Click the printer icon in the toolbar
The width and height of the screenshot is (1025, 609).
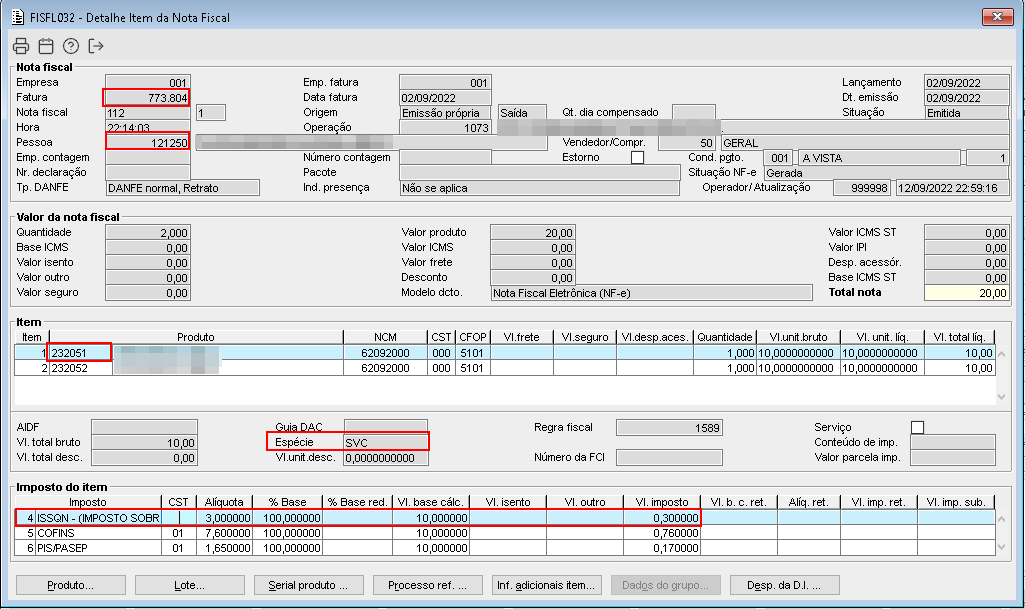pos(21,46)
